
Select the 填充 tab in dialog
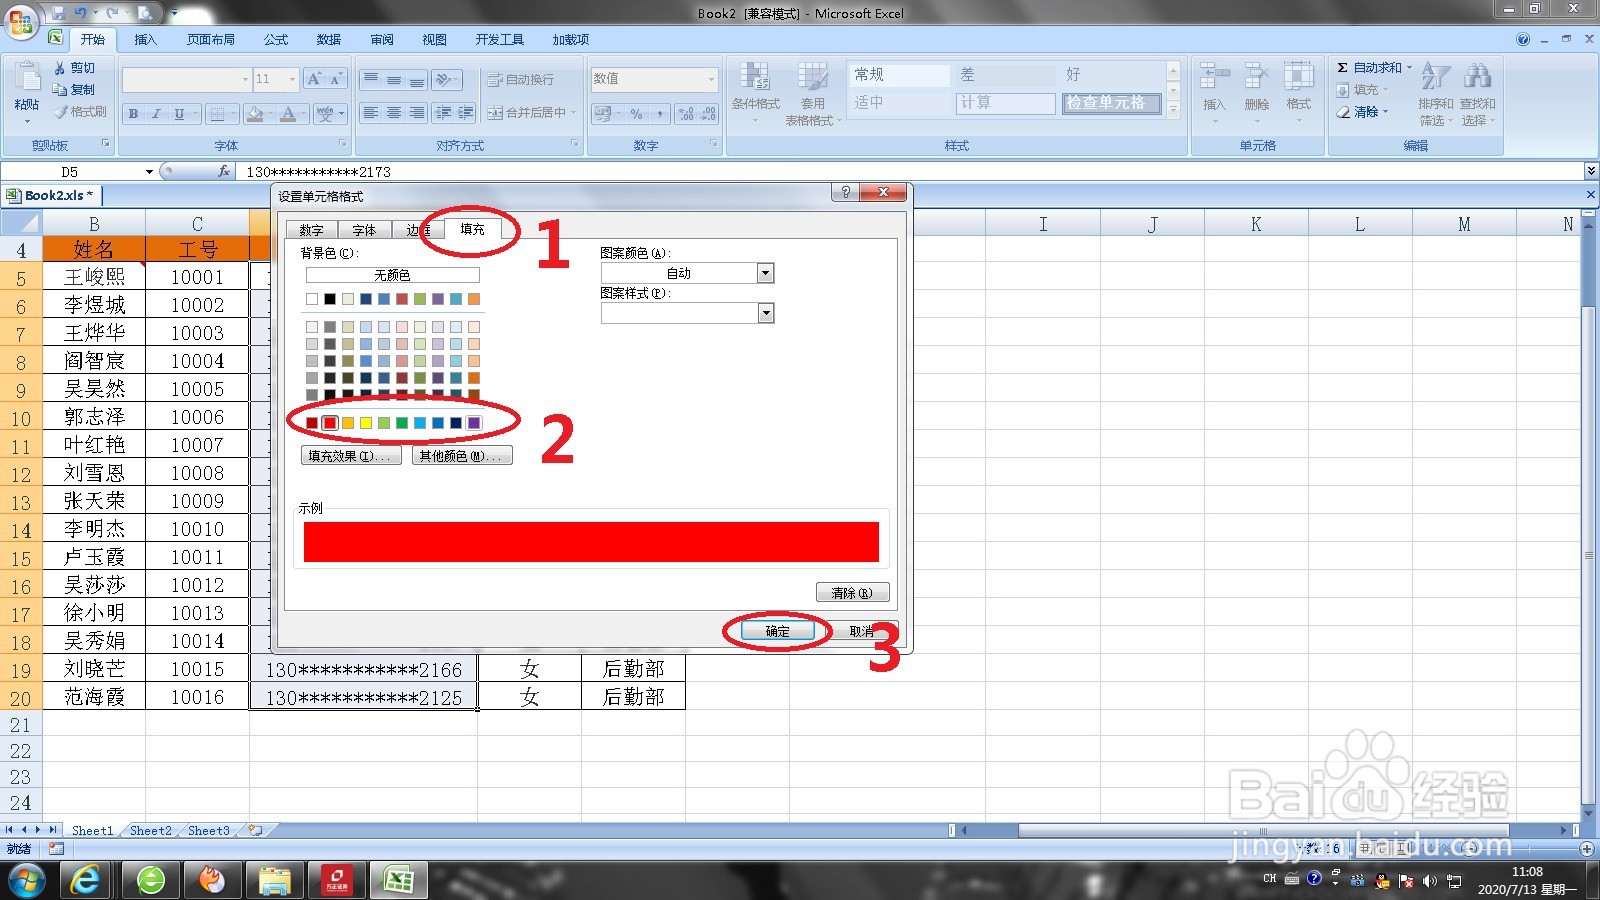(x=472, y=229)
